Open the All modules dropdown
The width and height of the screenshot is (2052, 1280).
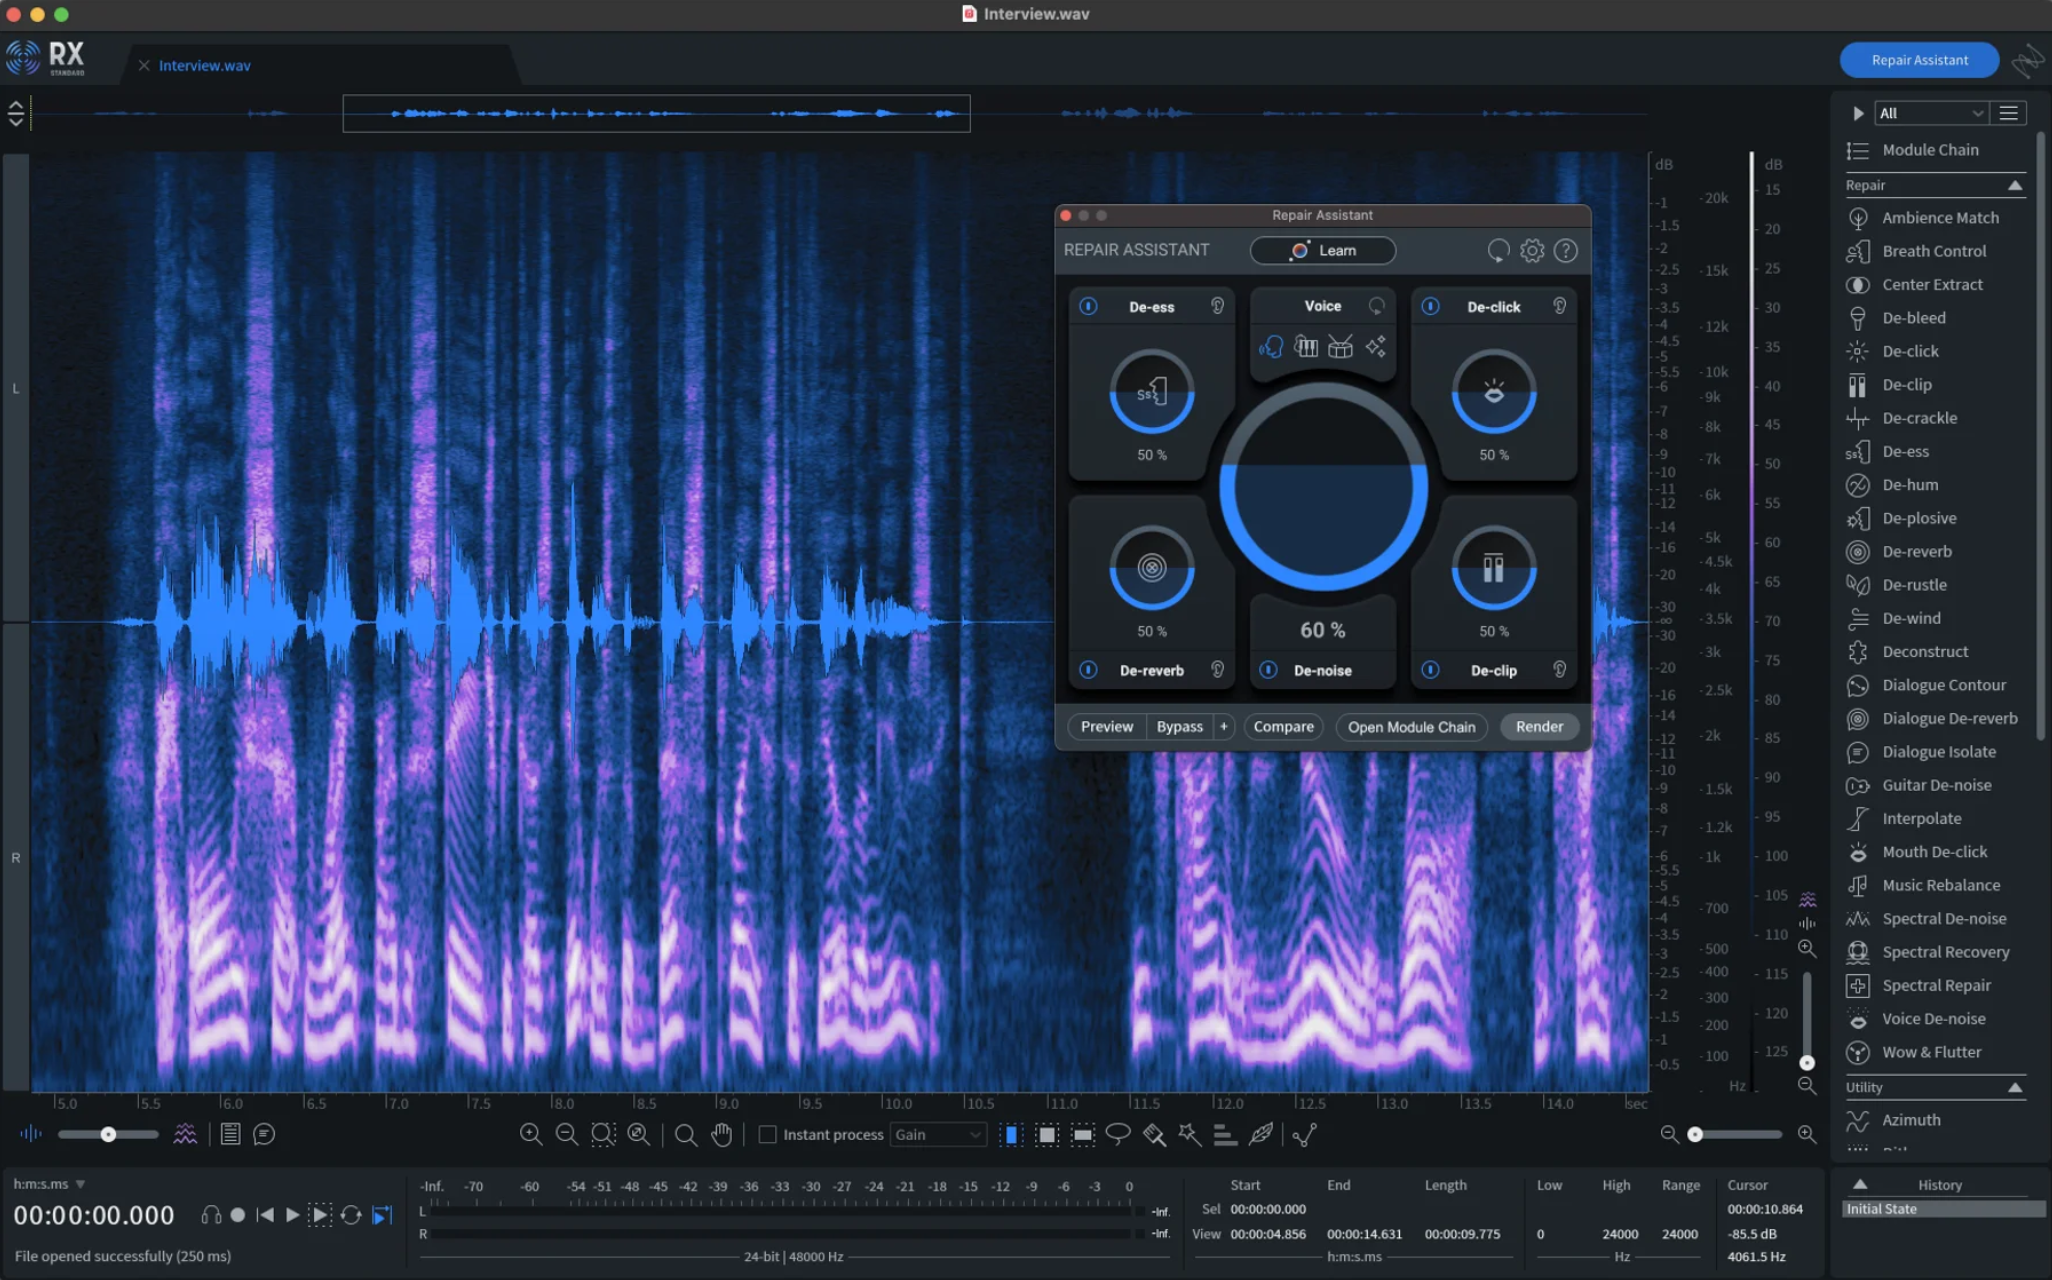click(x=1929, y=113)
